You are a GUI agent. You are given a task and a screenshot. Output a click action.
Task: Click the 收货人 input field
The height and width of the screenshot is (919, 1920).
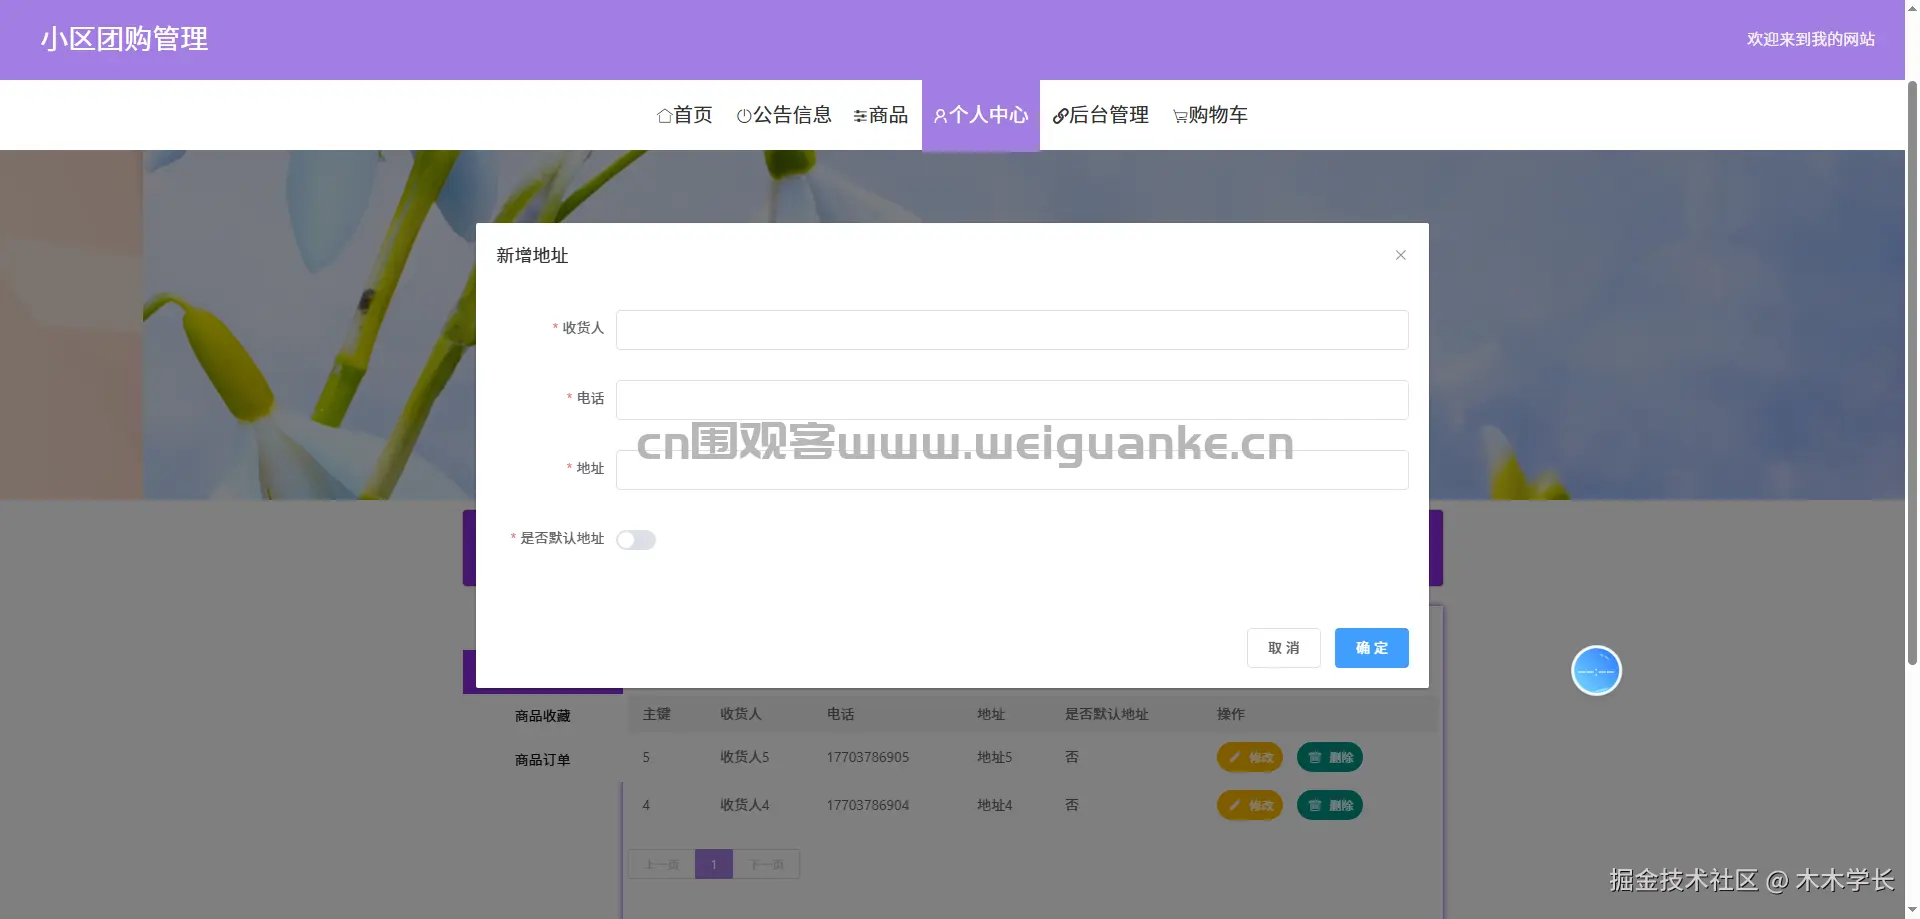(x=1011, y=330)
